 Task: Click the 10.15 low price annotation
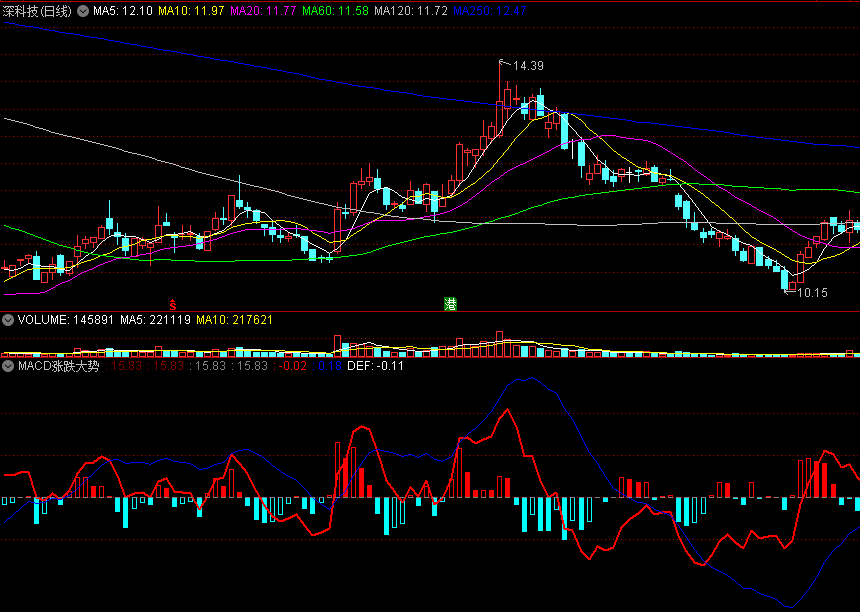point(812,293)
